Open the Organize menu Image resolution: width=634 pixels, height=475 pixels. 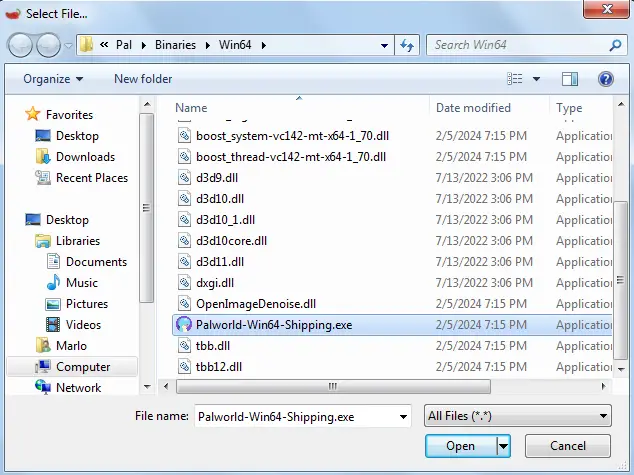(53, 79)
